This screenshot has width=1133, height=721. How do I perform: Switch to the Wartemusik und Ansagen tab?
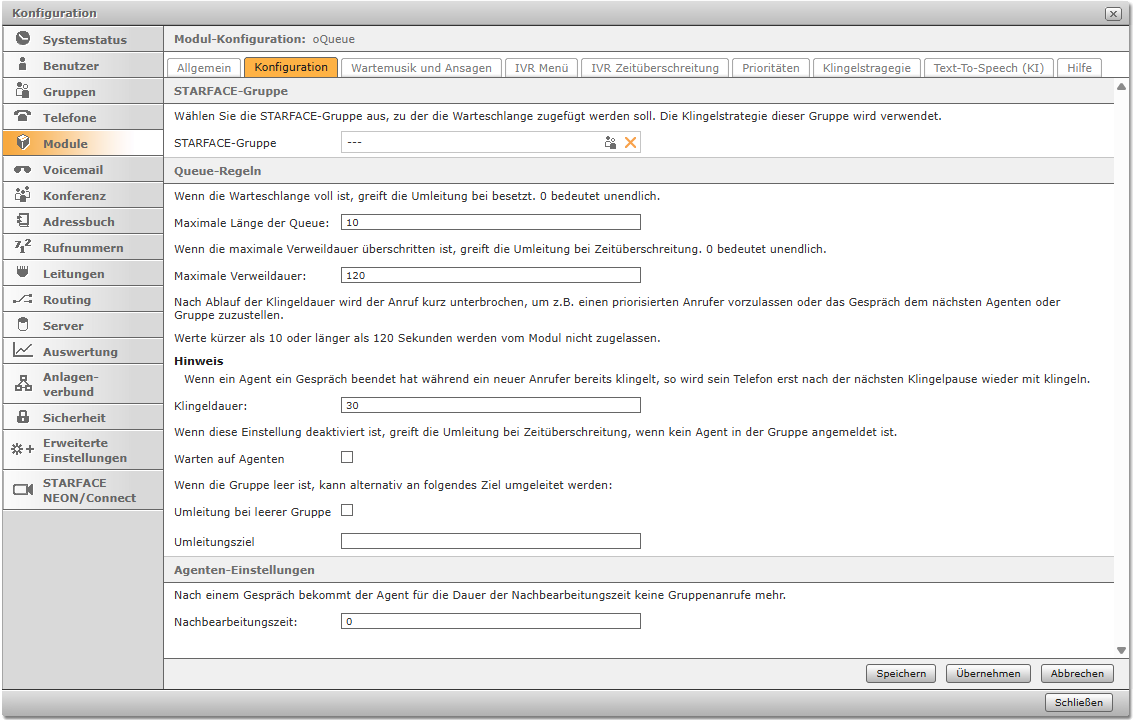[421, 68]
